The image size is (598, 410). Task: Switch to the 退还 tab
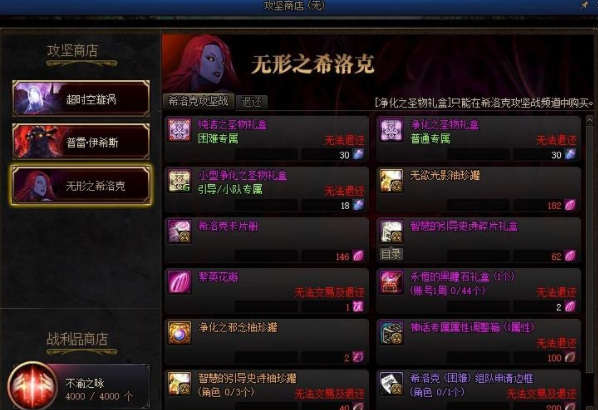pos(252,102)
